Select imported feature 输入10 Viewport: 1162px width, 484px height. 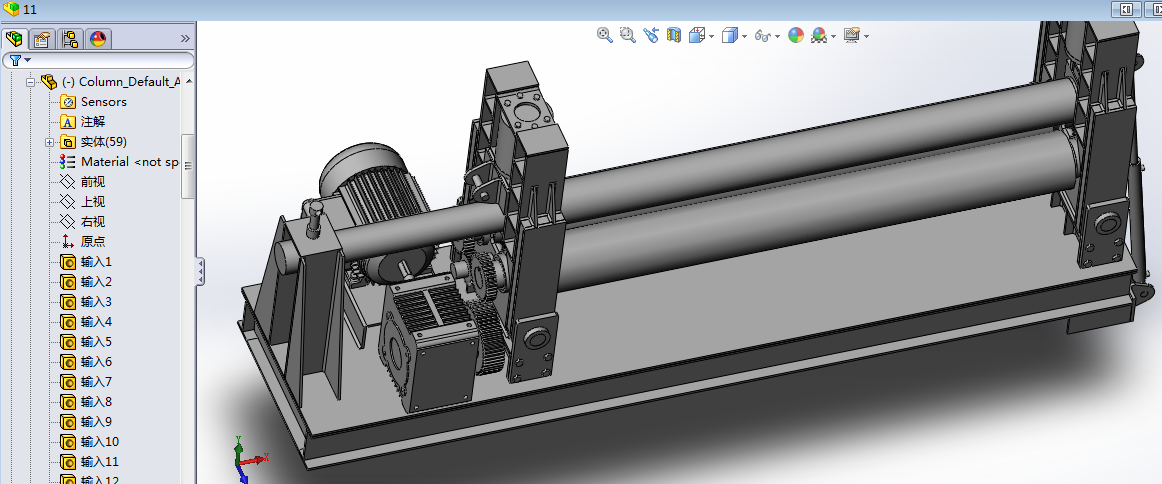pos(90,442)
